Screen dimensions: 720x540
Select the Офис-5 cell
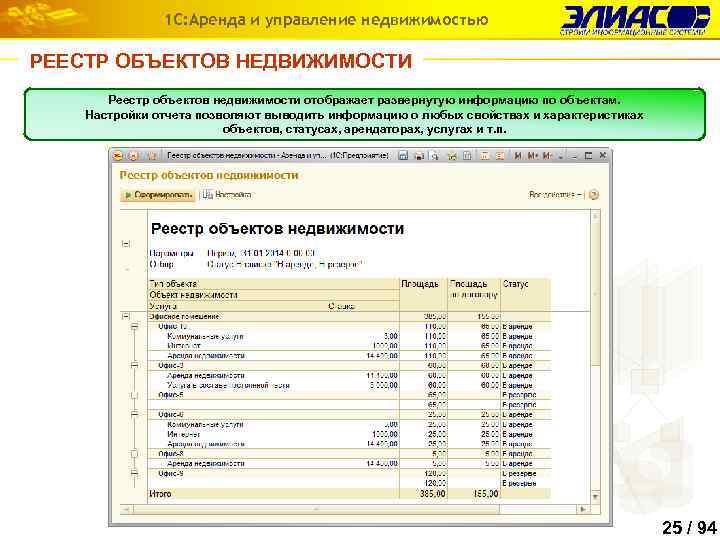(x=274, y=395)
